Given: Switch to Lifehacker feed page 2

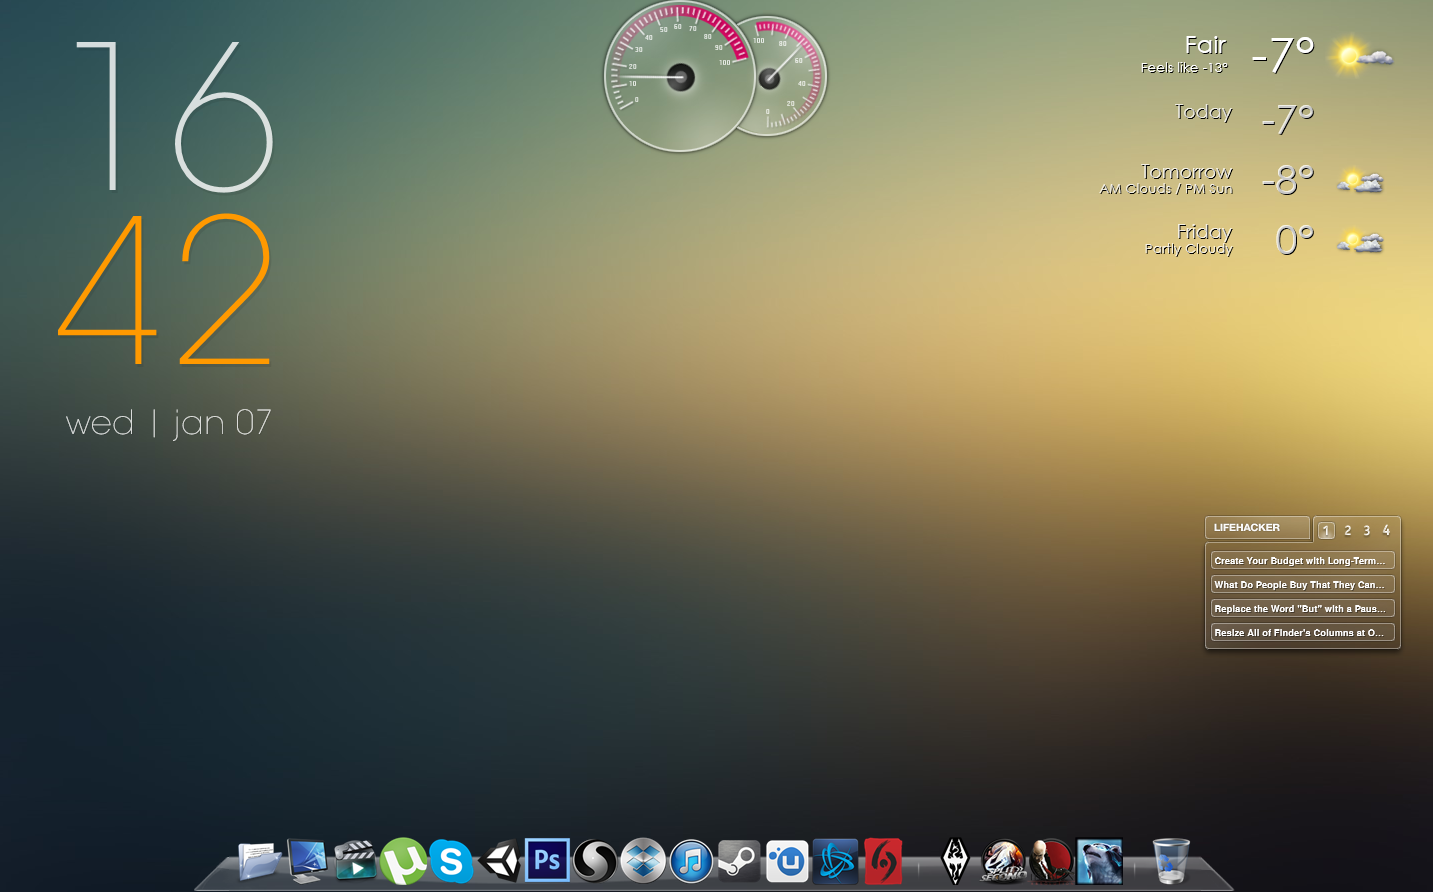Looking at the screenshot, I should tap(1347, 530).
